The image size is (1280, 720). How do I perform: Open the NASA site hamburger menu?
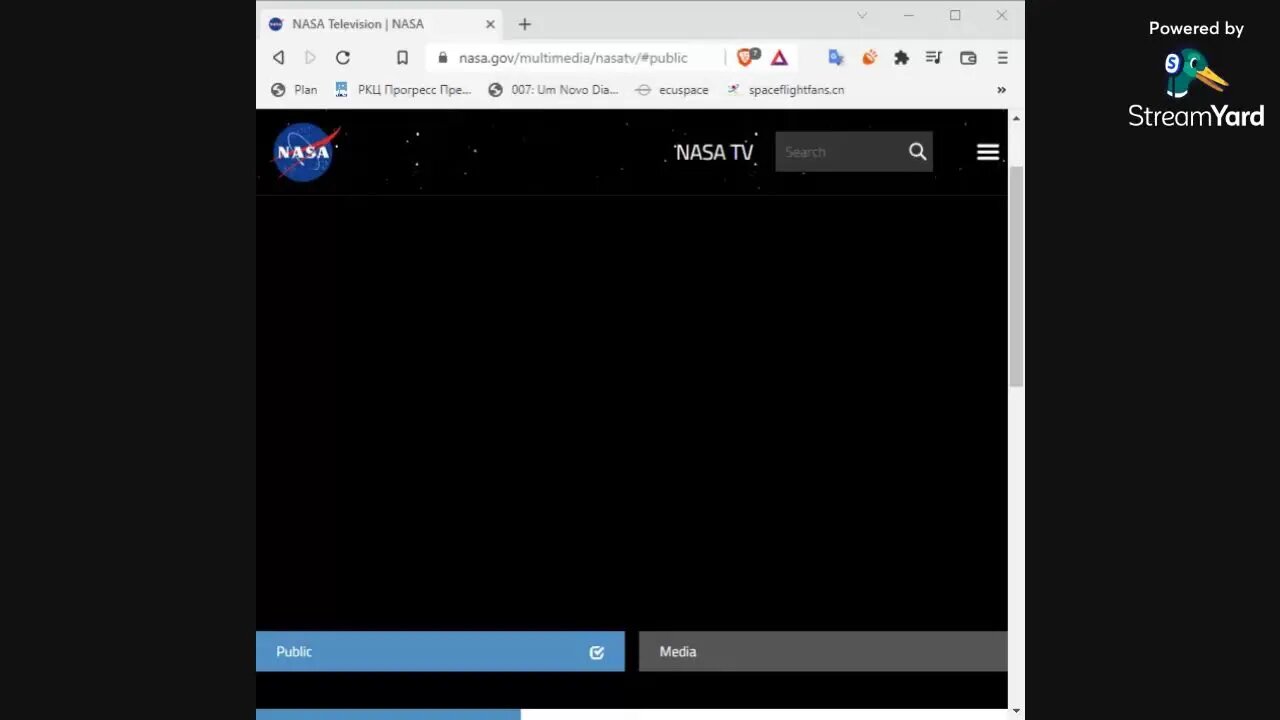pyautogui.click(x=988, y=152)
